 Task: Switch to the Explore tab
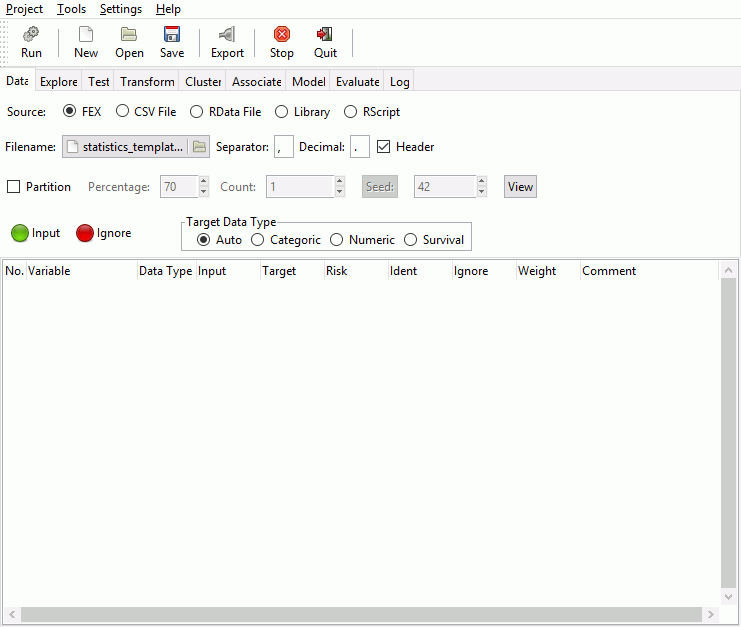(x=59, y=81)
